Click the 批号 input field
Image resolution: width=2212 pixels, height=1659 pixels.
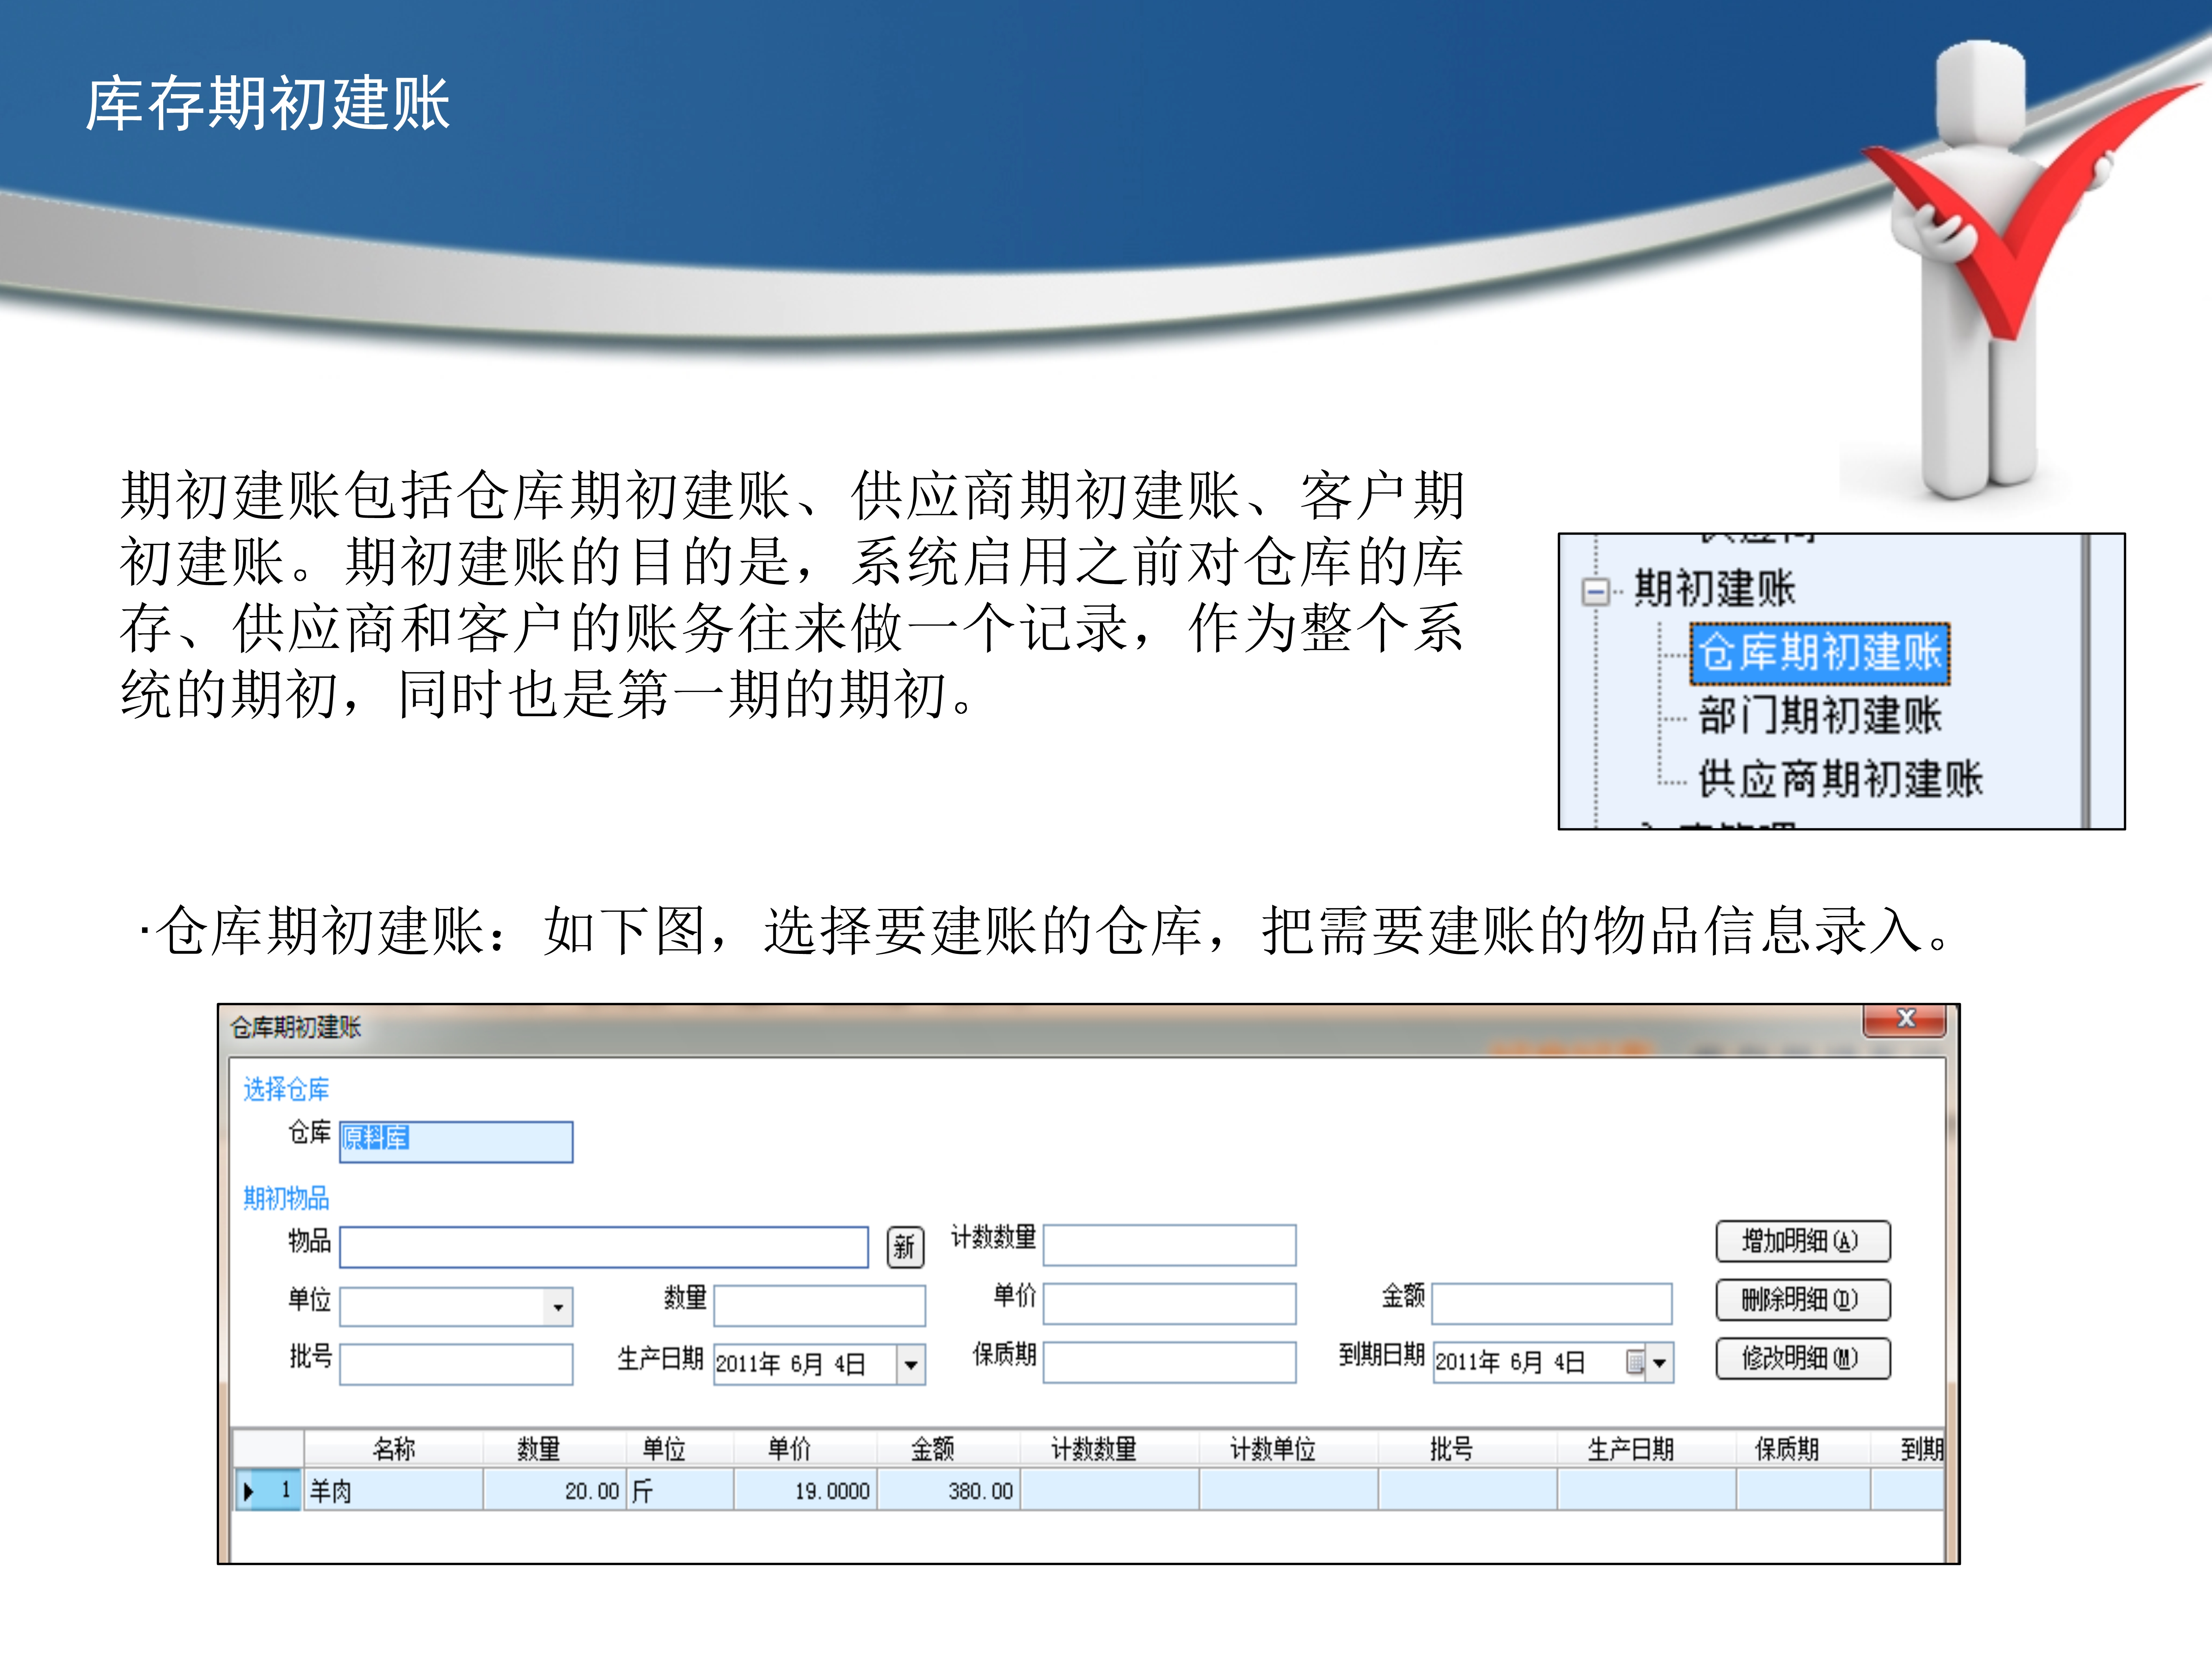point(456,1364)
